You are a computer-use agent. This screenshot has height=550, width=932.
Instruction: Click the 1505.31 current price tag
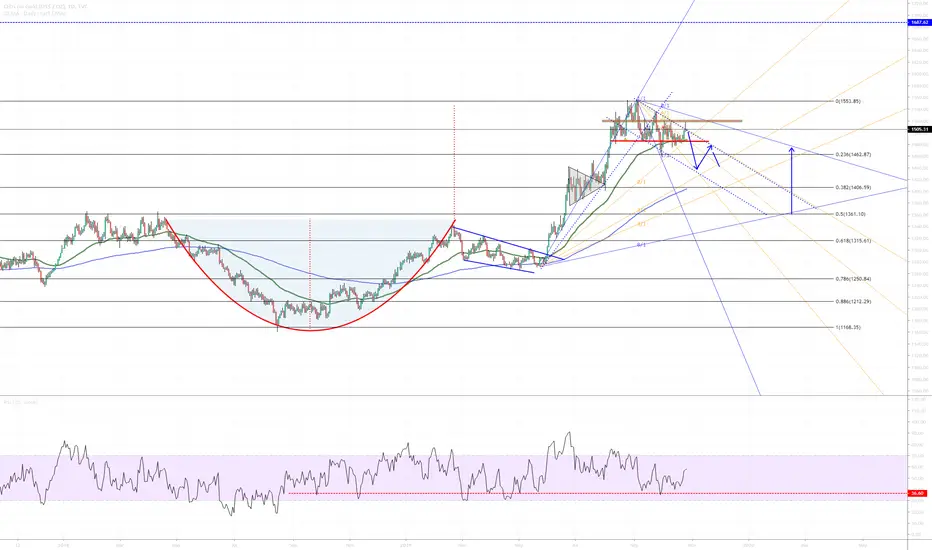[x=919, y=129]
